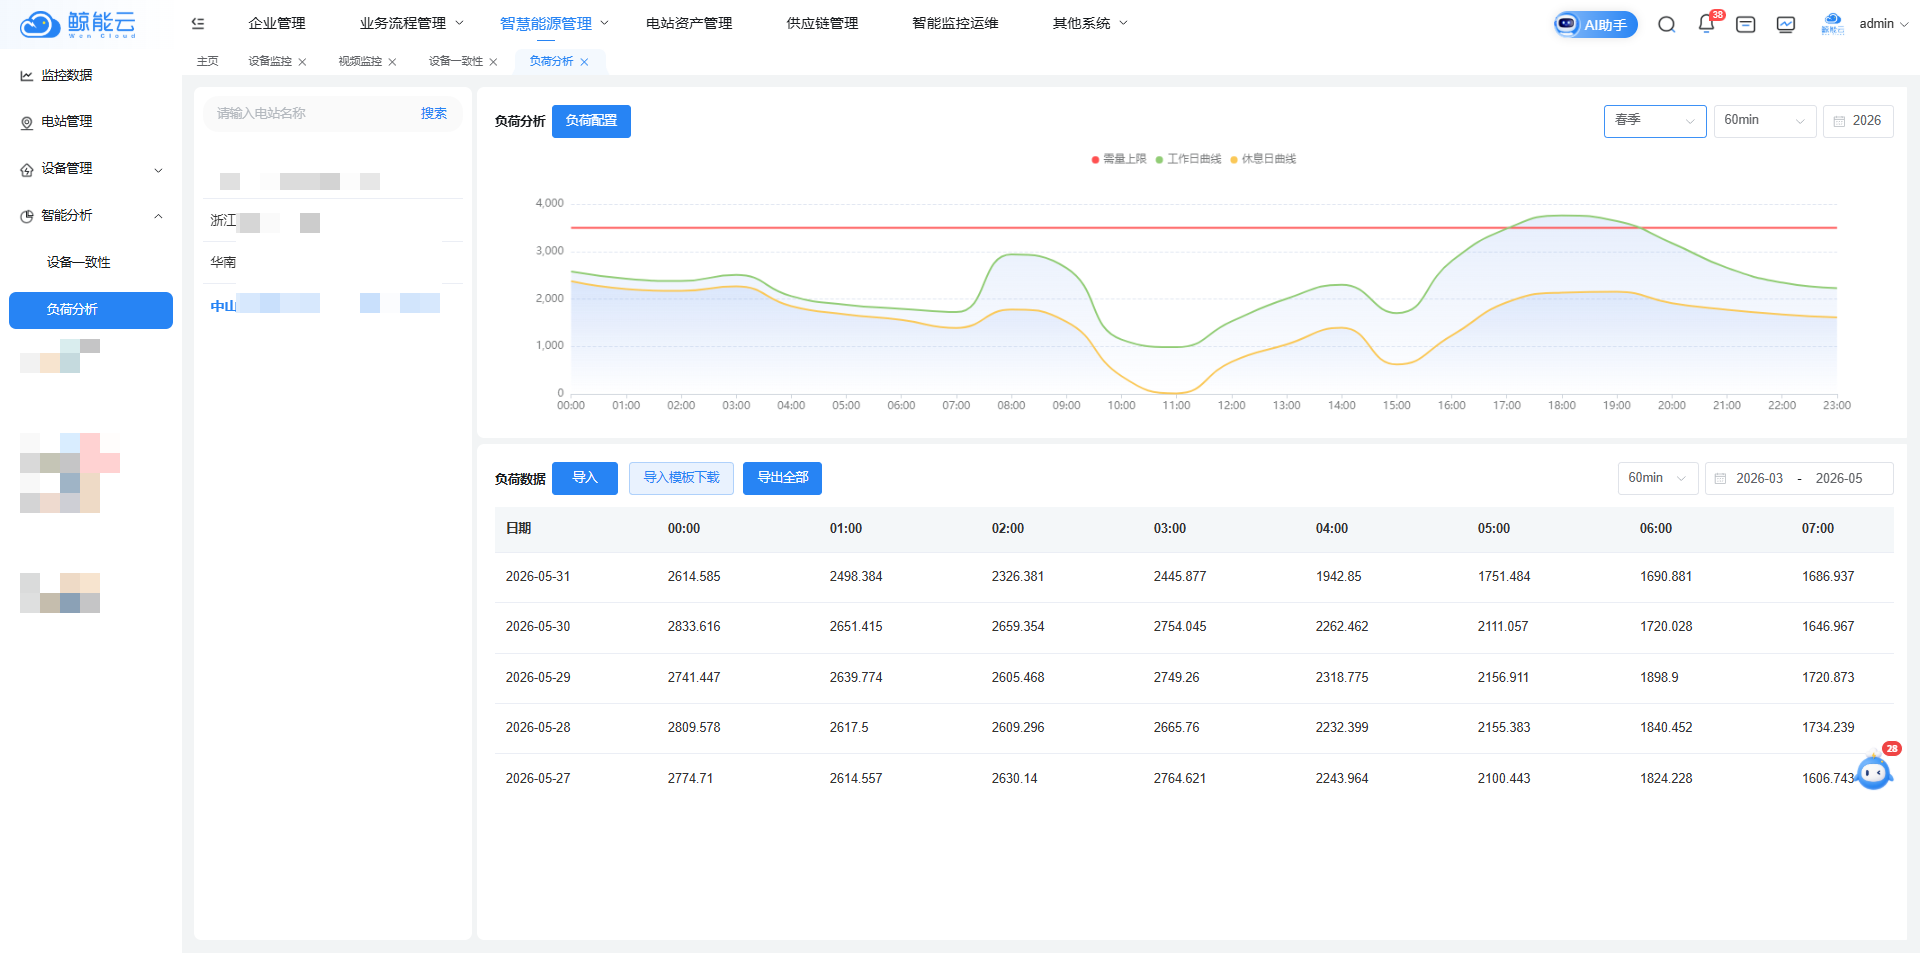The height and width of the screenshot is (953, 1920).
Task: Toggle 需量上限 legend series
Action: point(1118,159)
